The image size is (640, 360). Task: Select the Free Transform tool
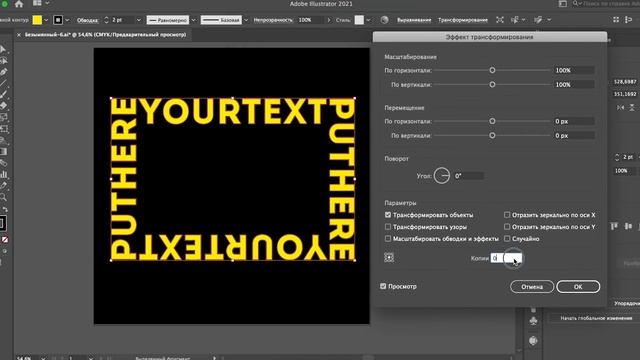4,129
